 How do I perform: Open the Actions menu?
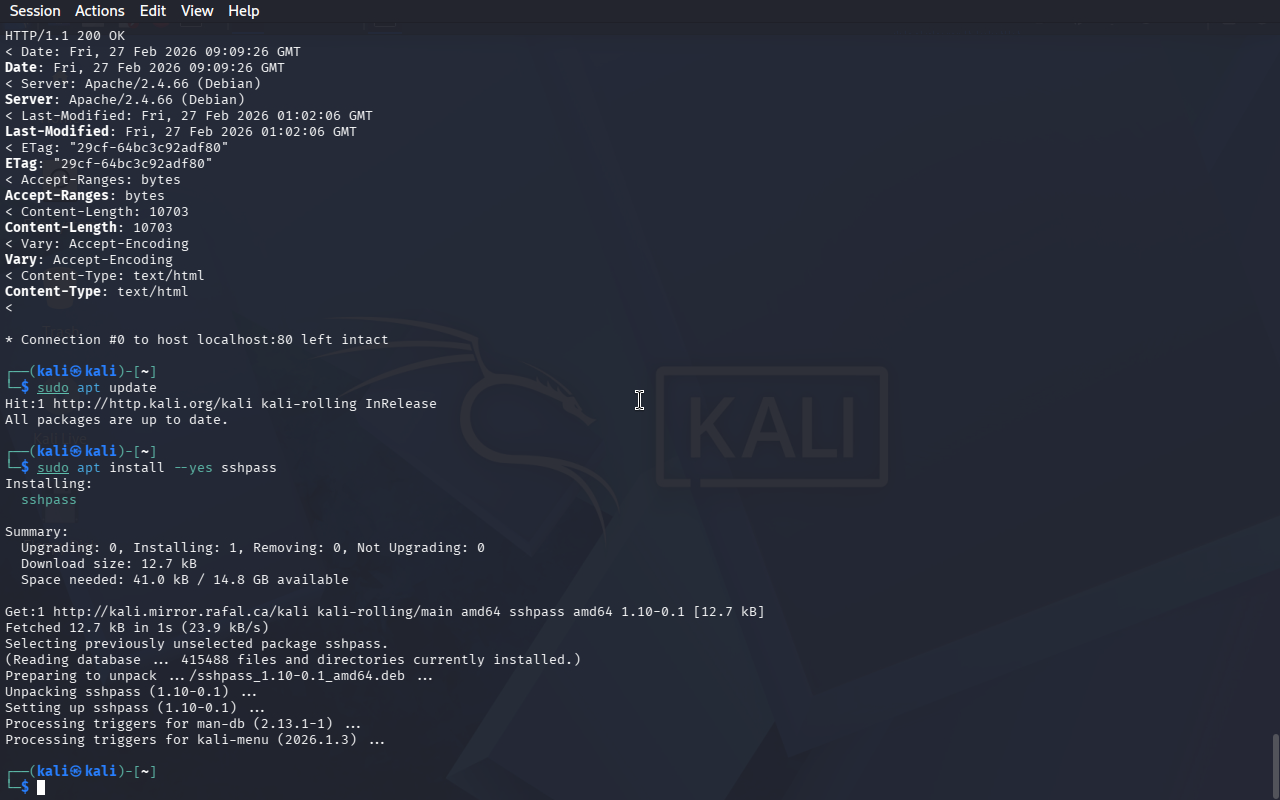coord(100,11)
